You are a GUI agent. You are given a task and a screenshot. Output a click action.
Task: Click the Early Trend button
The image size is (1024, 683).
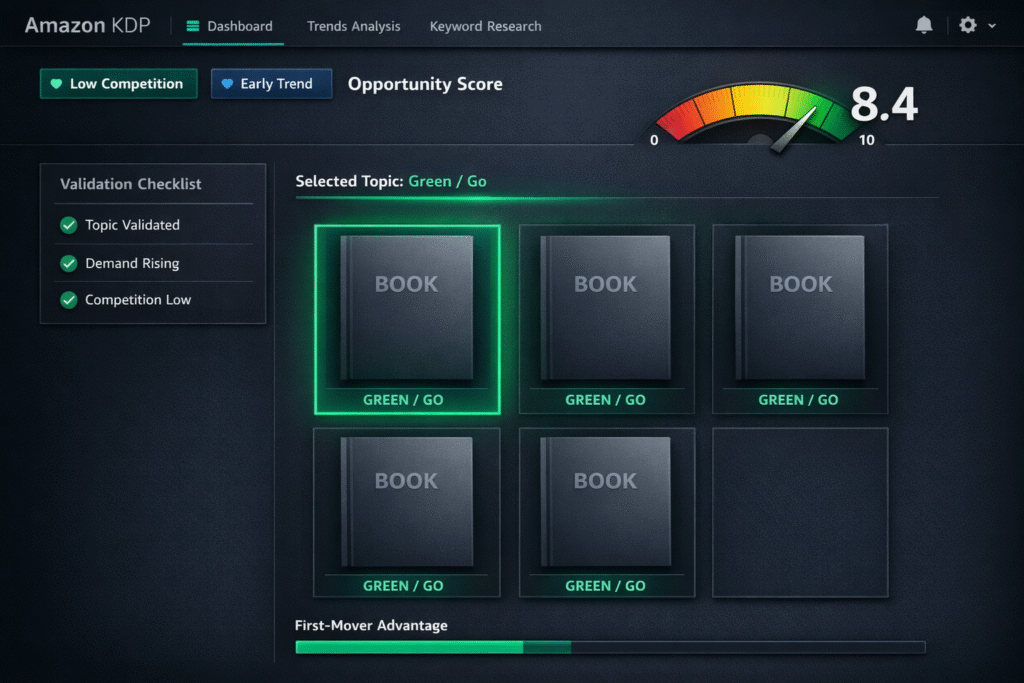(271, 84)
